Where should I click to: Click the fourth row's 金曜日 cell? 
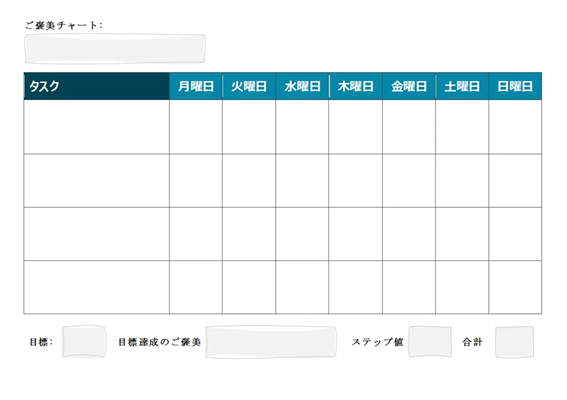(x=409, y=287)
